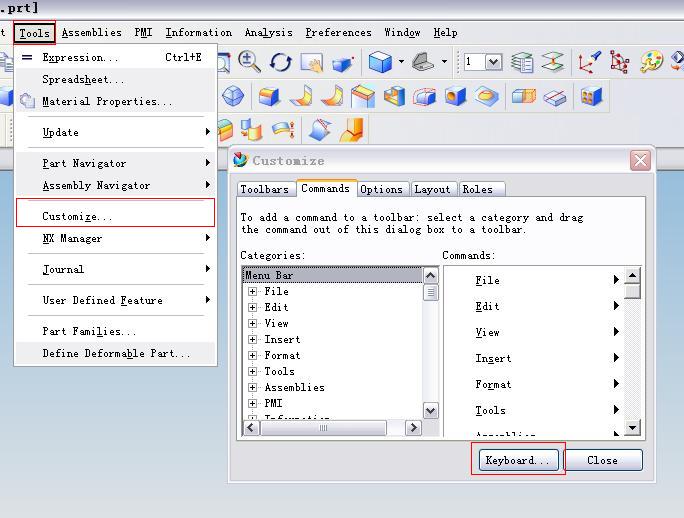Screen dimensions: 684x518
Task: Click the gray wedge display icon
Action: 423,62
